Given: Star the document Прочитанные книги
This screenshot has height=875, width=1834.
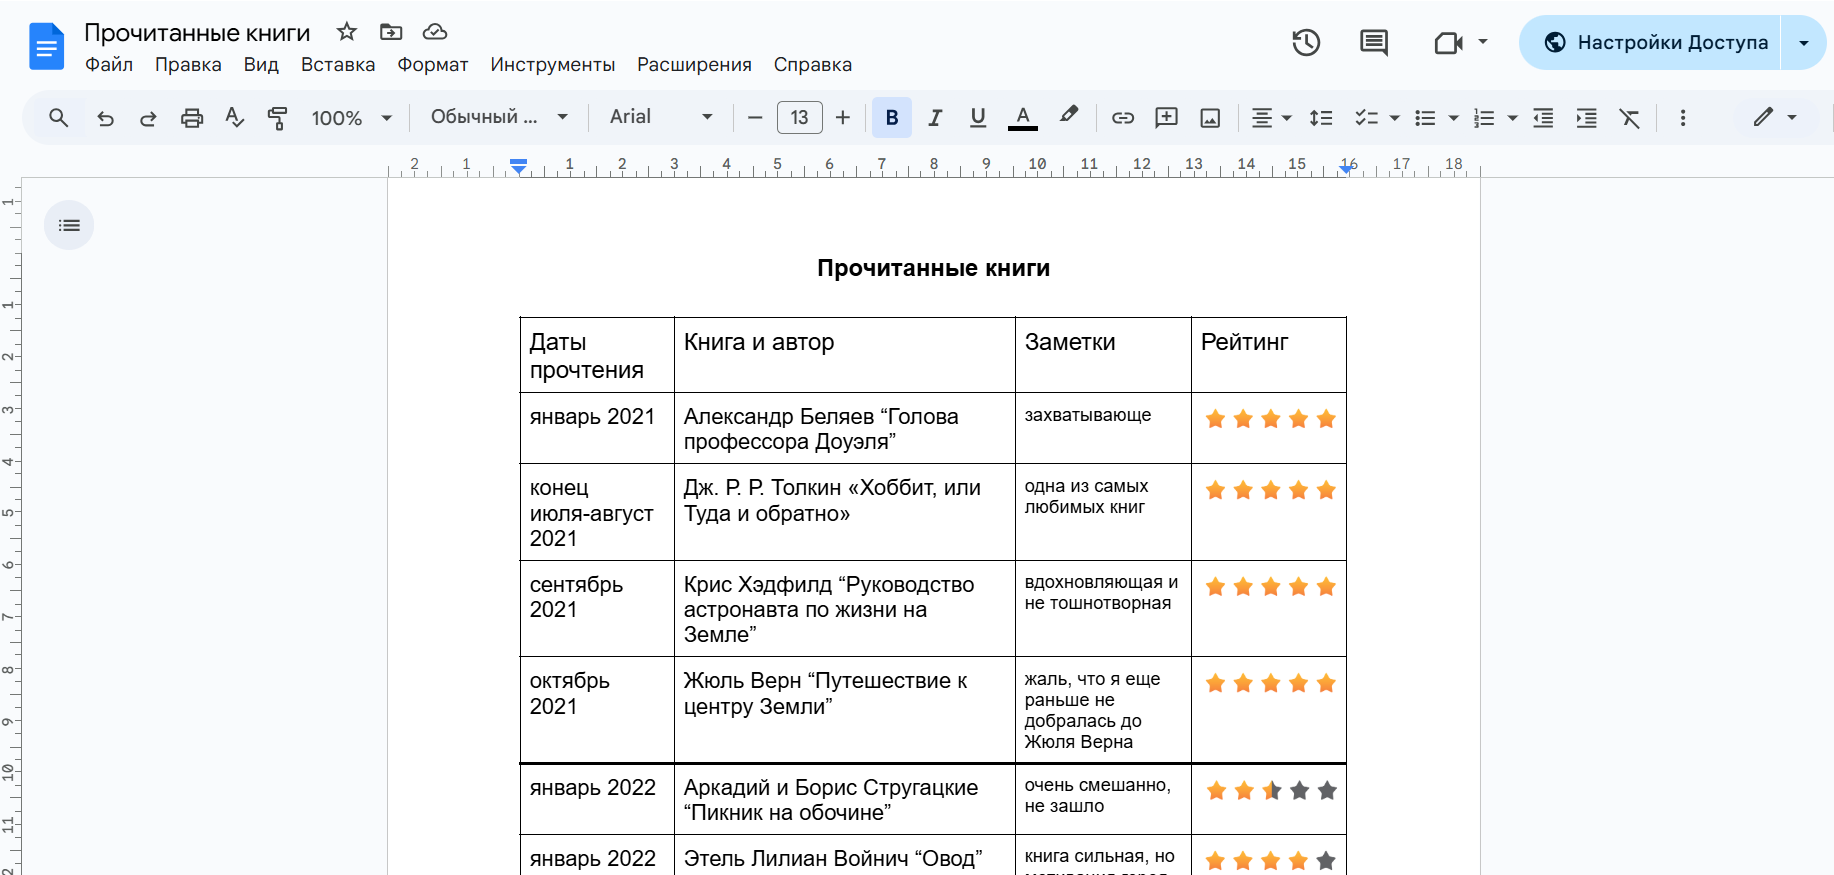Looking at the screenshot, I should pyautogui.click(x=347, y=32).
